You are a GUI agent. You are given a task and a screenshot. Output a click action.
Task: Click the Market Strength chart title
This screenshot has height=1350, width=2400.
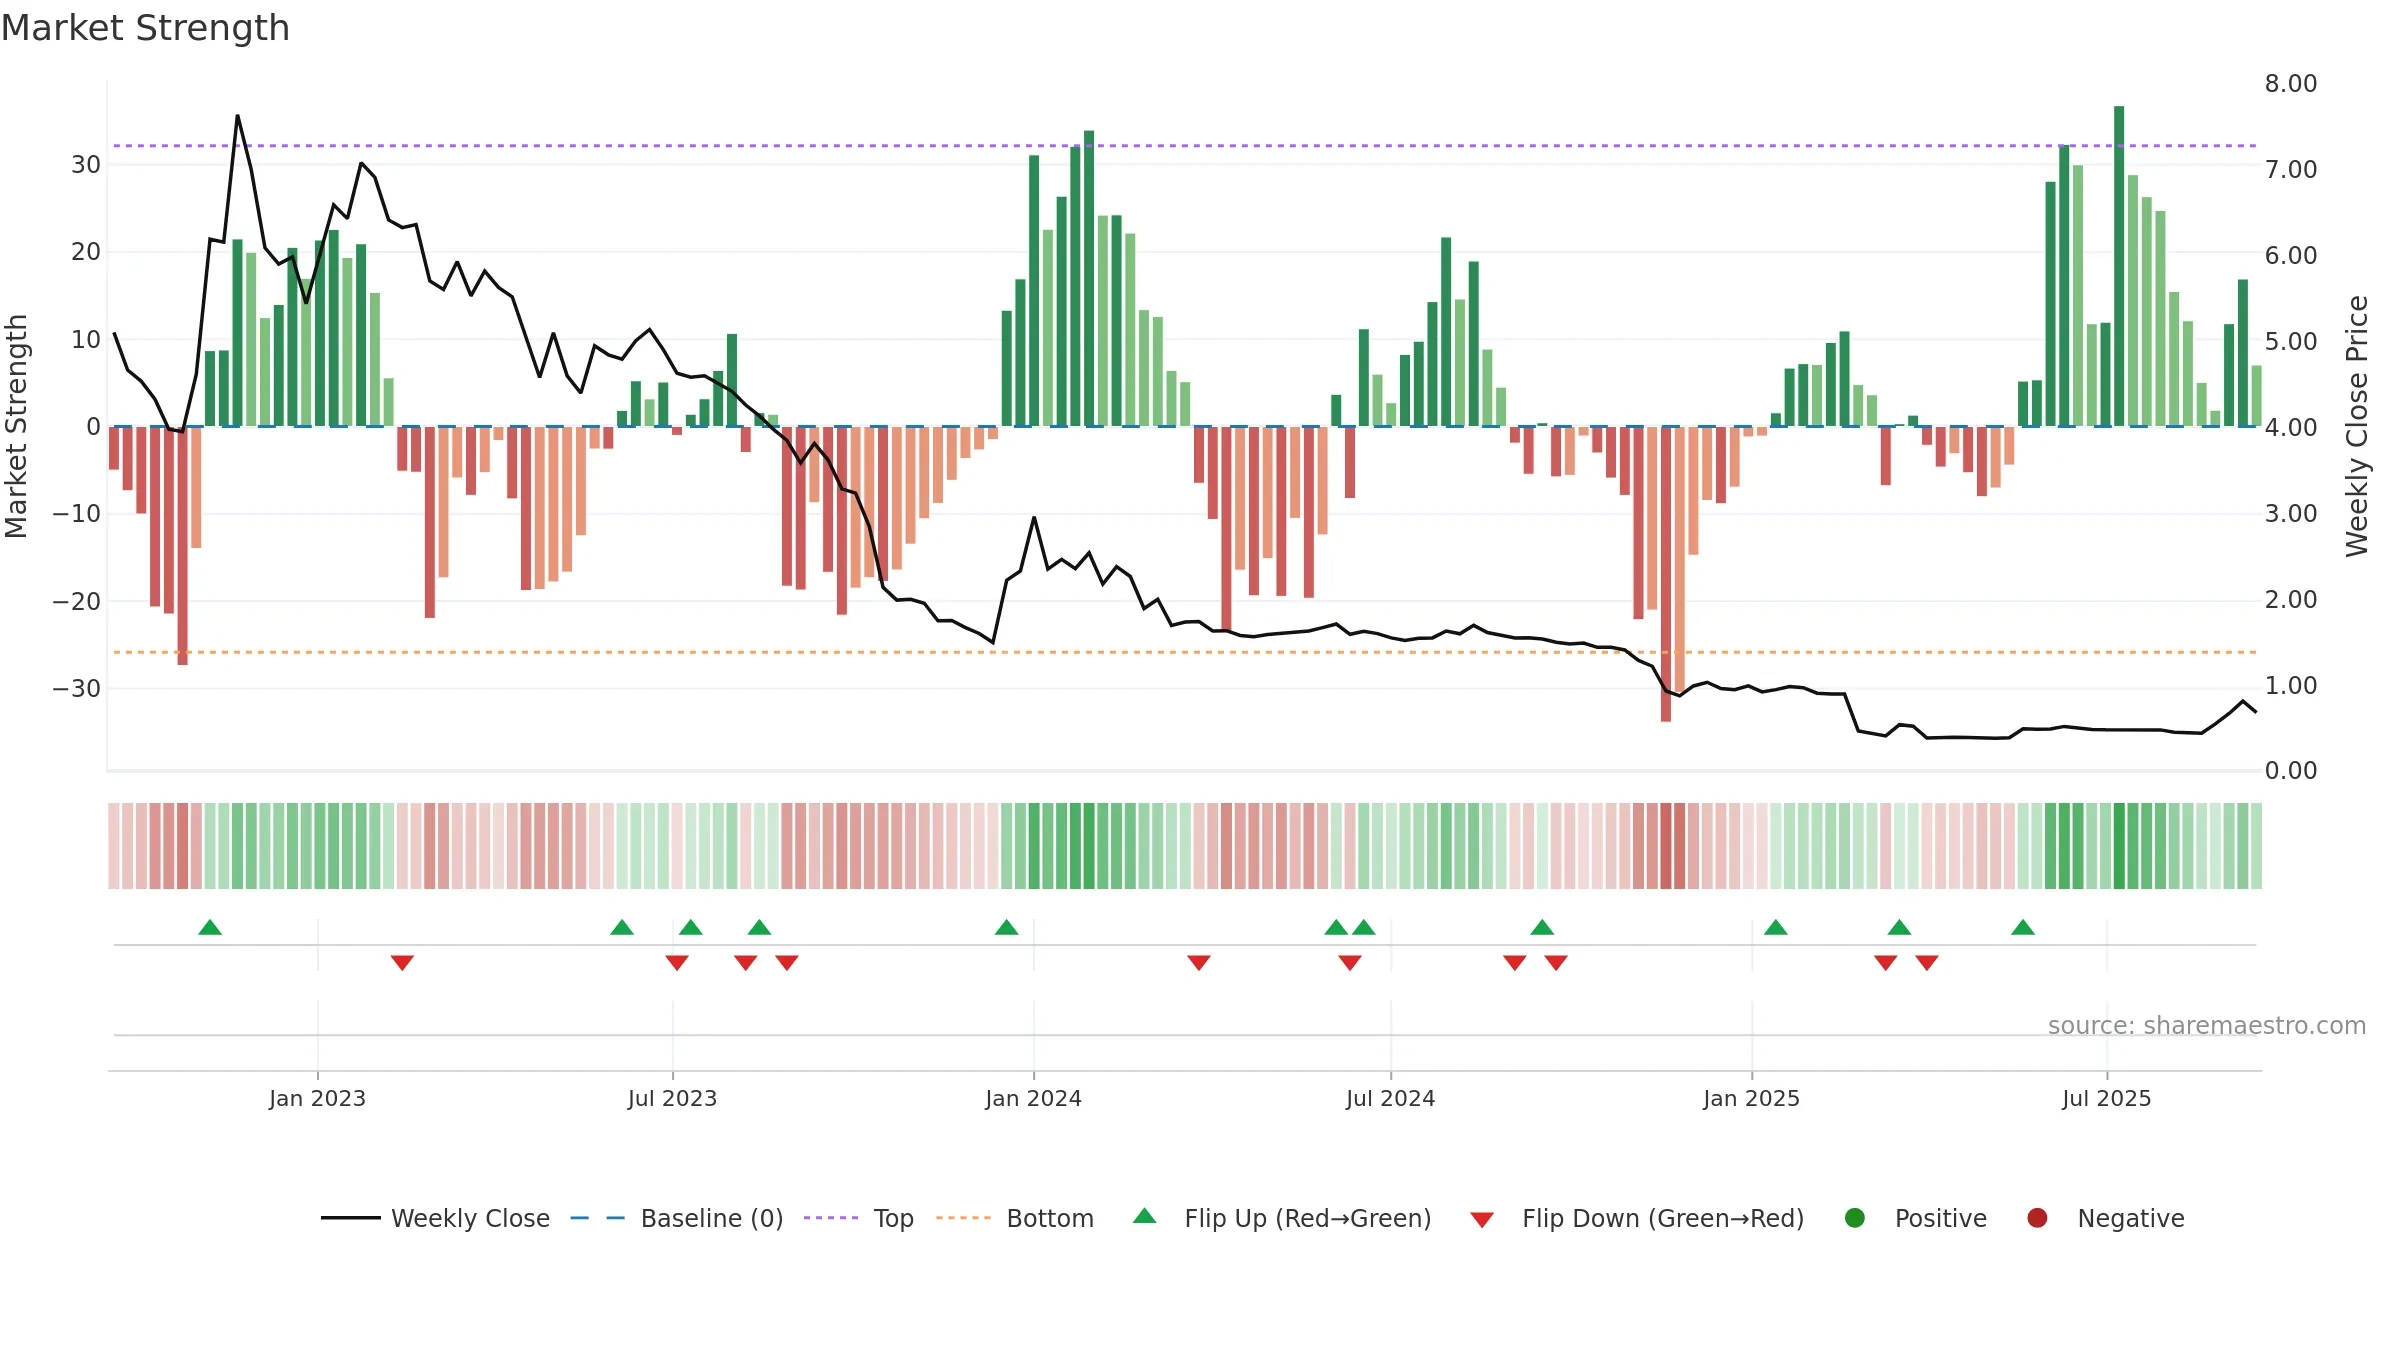click(x=145, y=28)
